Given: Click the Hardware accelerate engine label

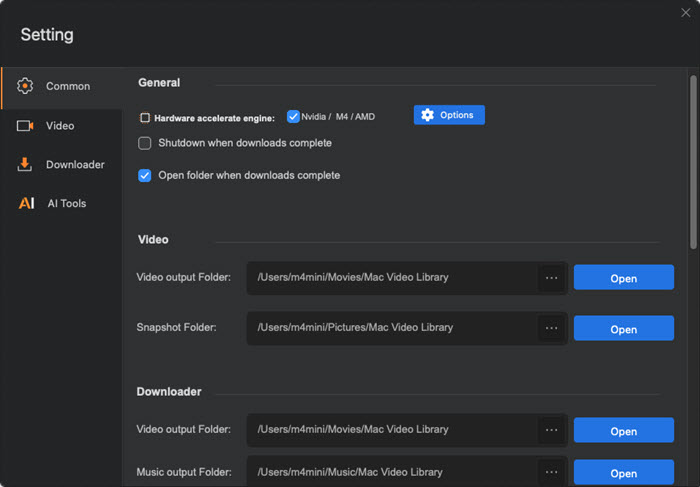Looking at the screenshot, I should (x=214, y=118).
